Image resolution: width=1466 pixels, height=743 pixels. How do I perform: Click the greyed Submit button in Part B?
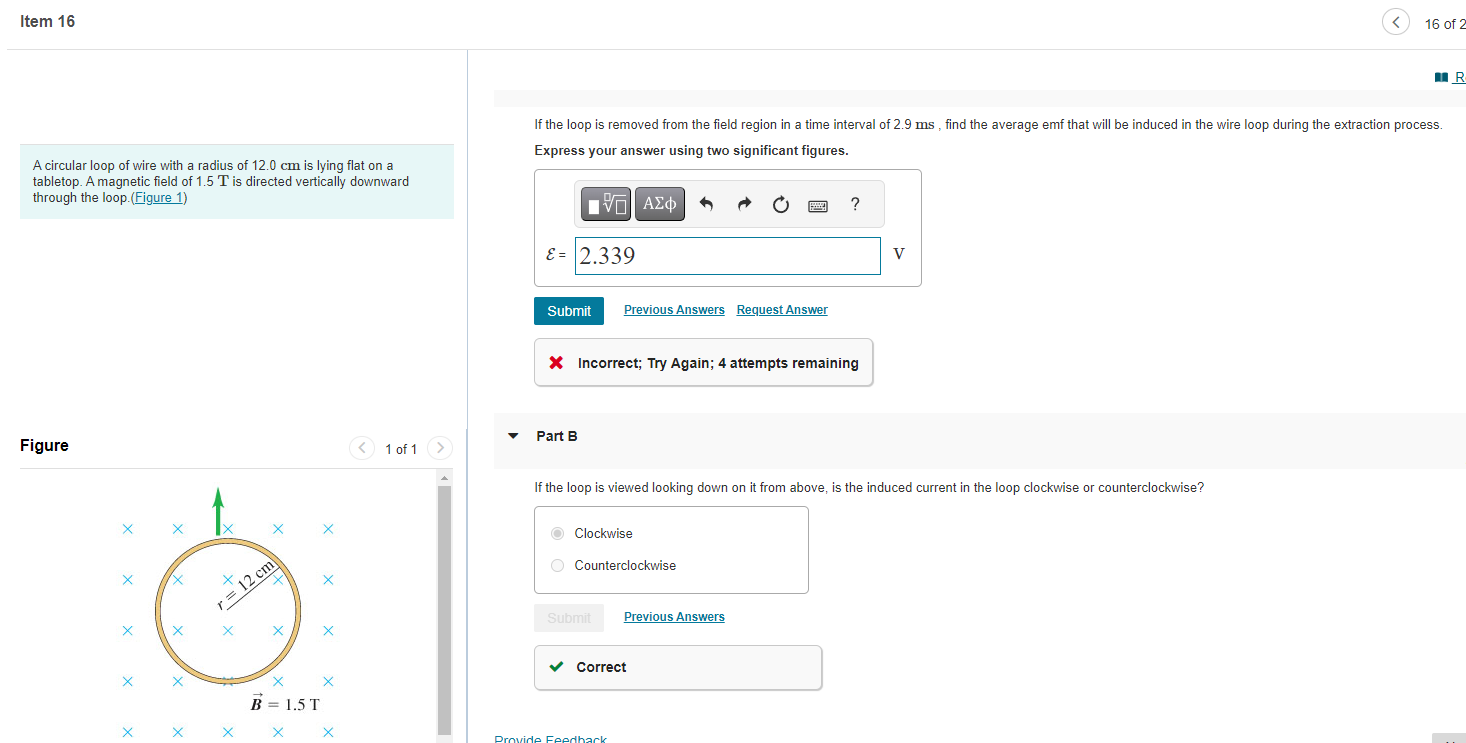click(x=569, y=618)
